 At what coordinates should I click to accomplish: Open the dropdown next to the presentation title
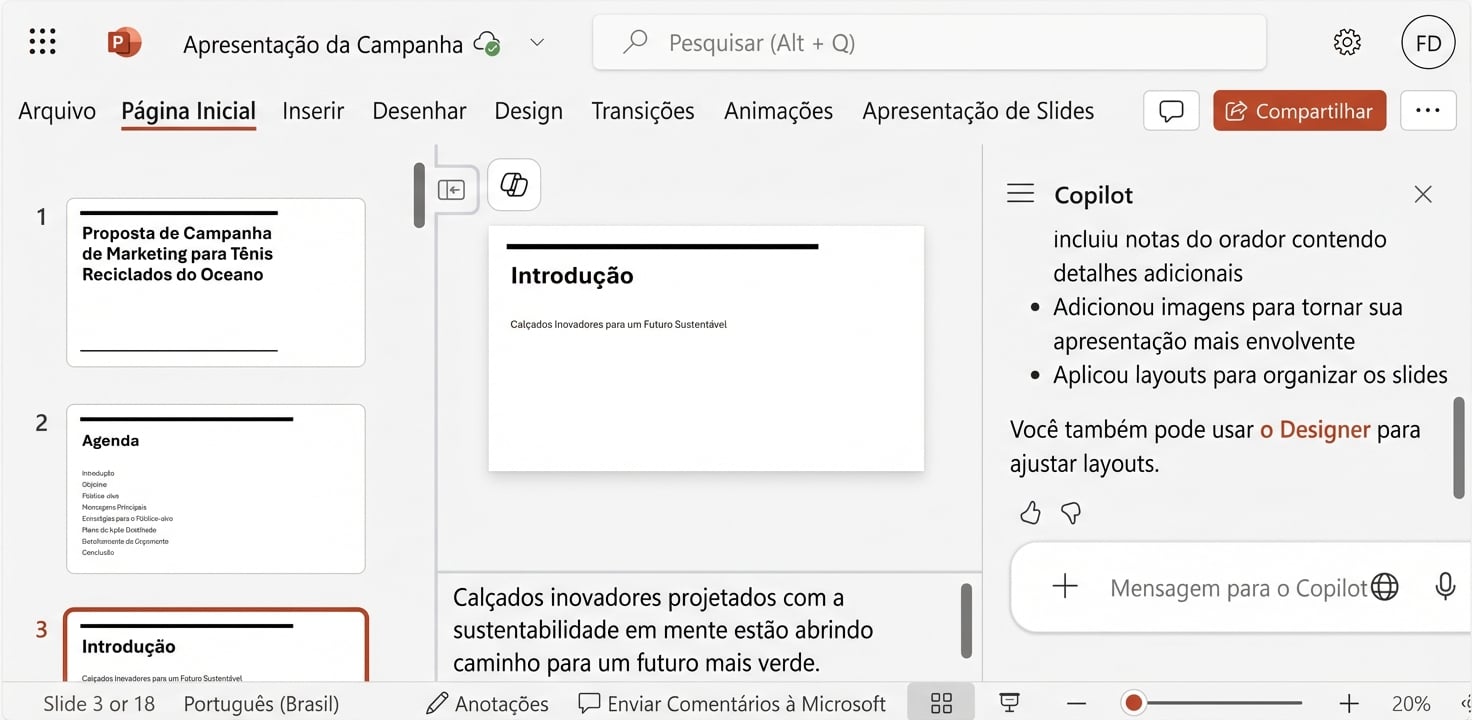pos(537,43)
